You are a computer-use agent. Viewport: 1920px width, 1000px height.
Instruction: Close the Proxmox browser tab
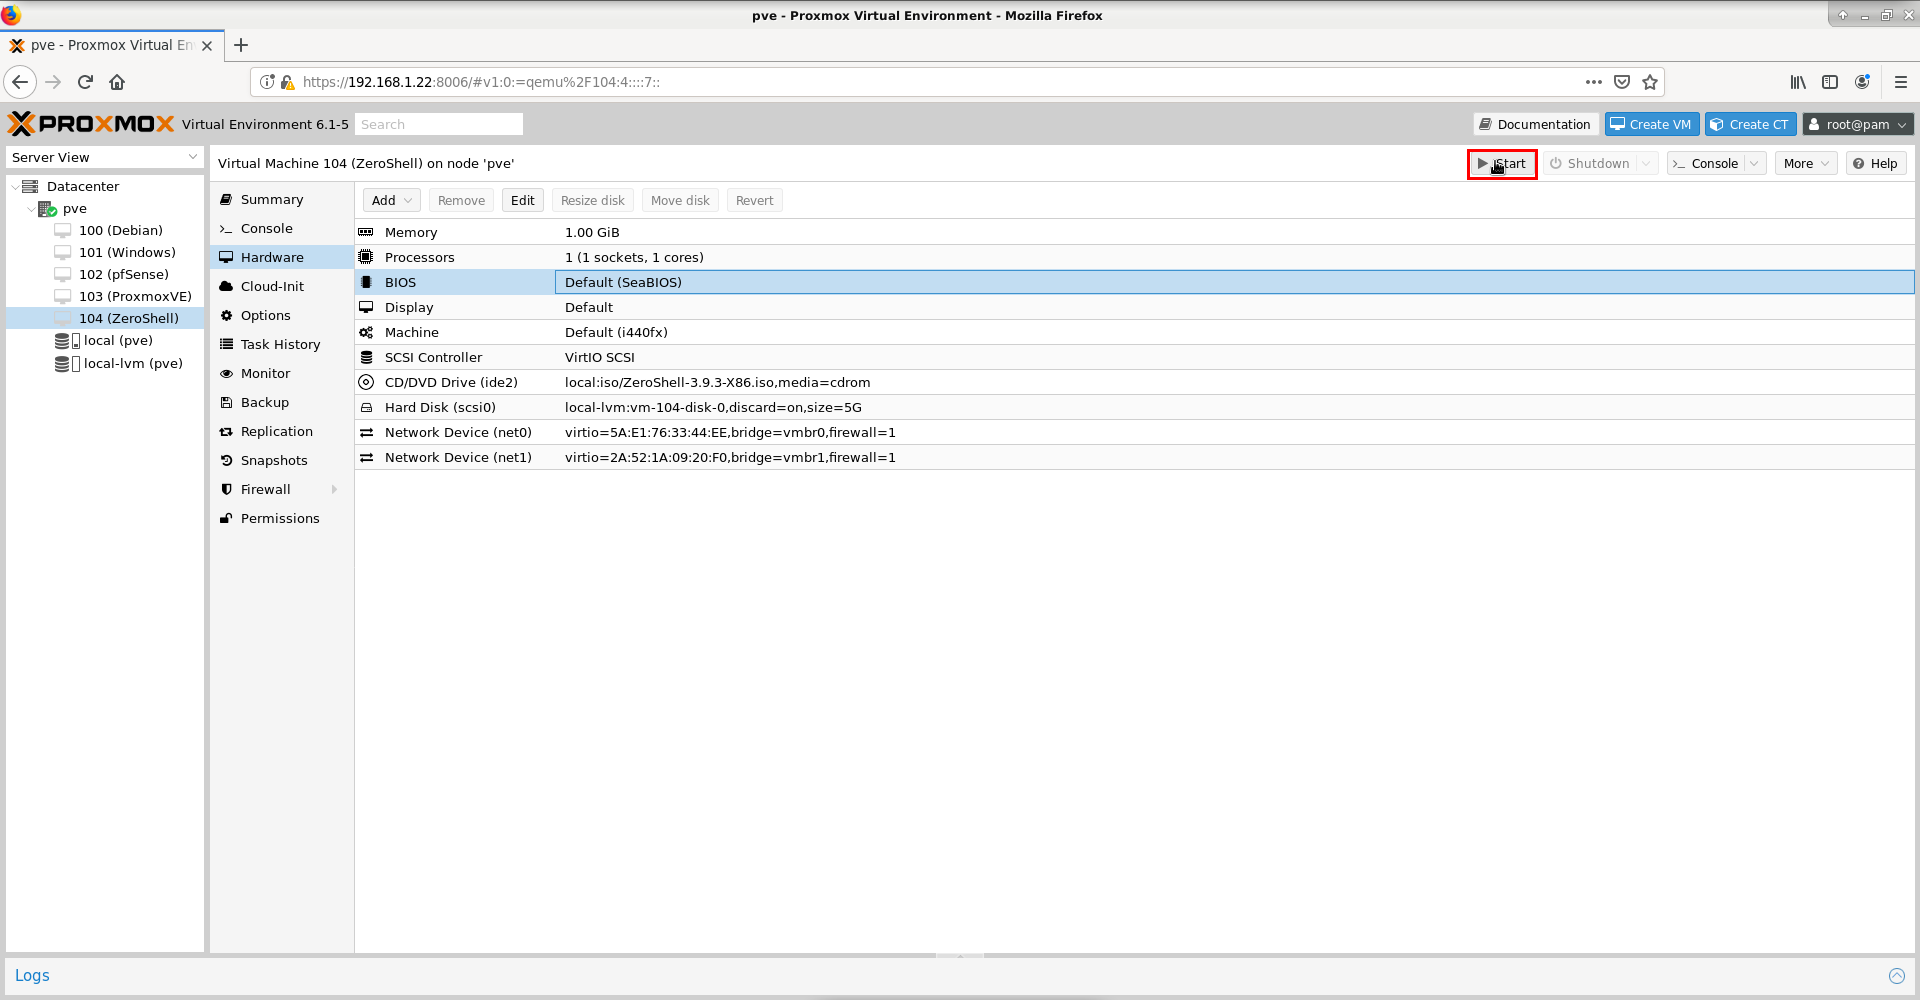pos(207,46)
